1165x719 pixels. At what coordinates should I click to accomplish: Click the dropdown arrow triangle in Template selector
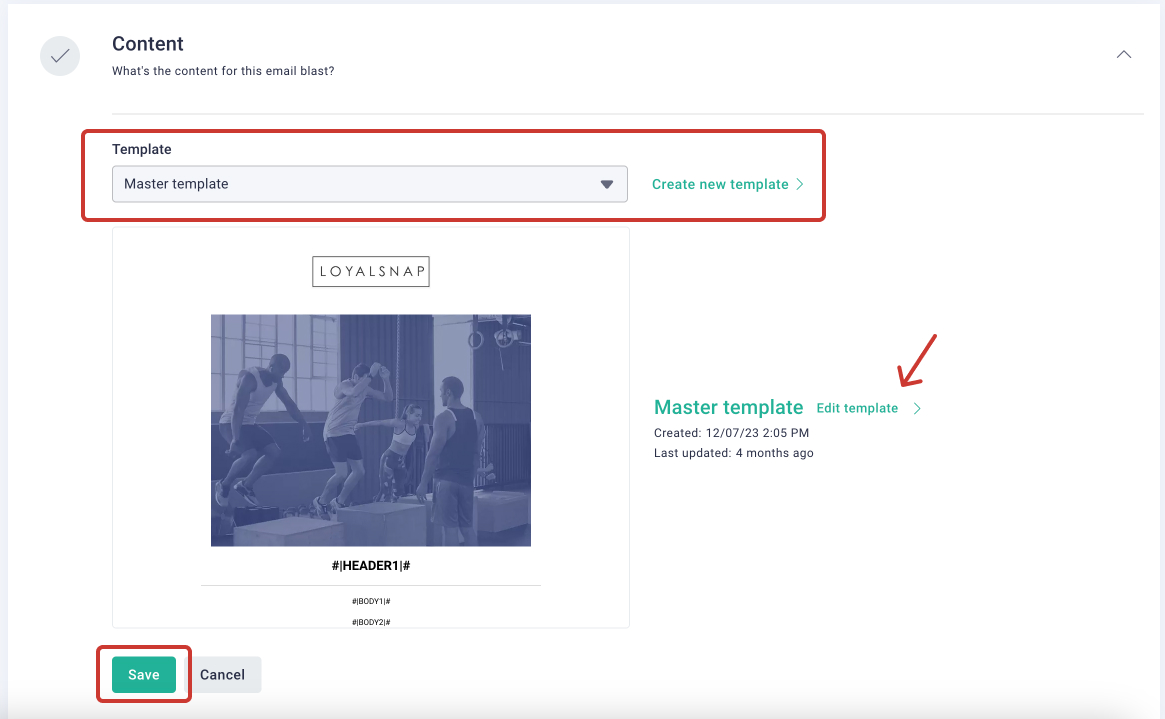coord(606,184)
